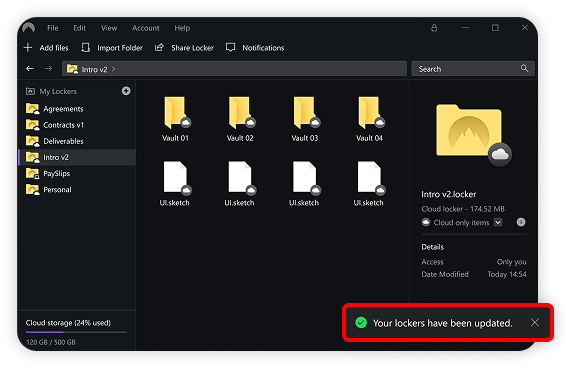Screen dimensions: 571x368
Task: Select the Deliverables locker
Action: tap(77, 141)
